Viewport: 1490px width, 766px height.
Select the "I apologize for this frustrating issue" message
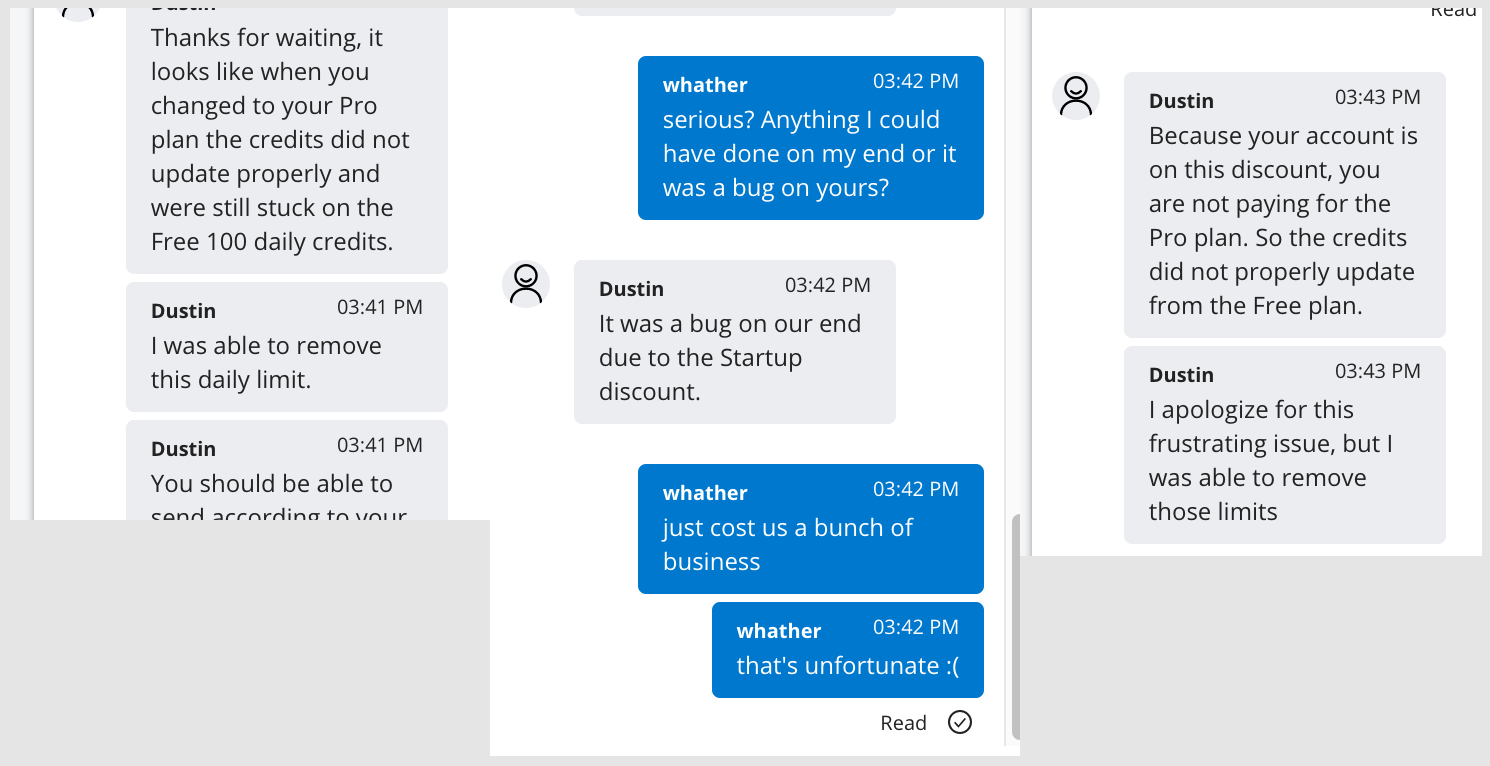tap(1284, 445)
